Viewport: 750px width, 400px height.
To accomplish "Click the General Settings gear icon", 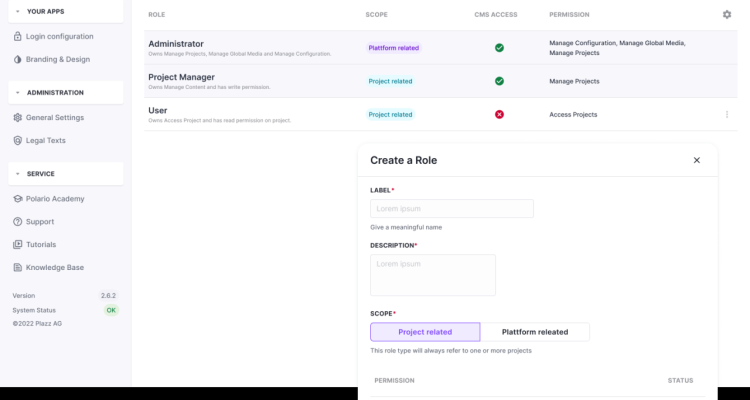I will coord(17,118).
